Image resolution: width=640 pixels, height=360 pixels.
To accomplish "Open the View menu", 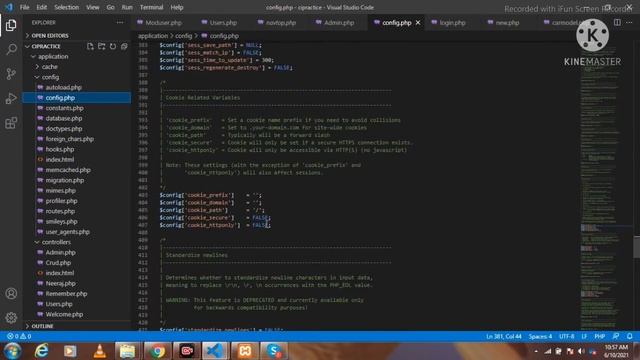I will click(x=93, y=7).
